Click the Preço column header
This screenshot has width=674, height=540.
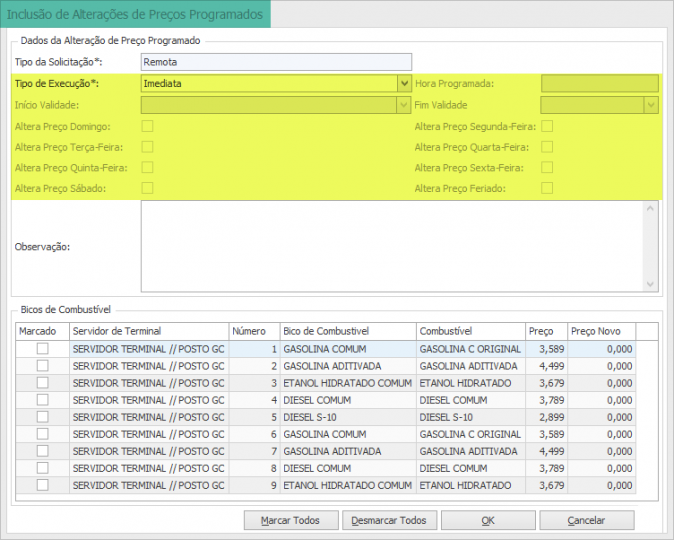pyautogui.click(x=546, y=331)
